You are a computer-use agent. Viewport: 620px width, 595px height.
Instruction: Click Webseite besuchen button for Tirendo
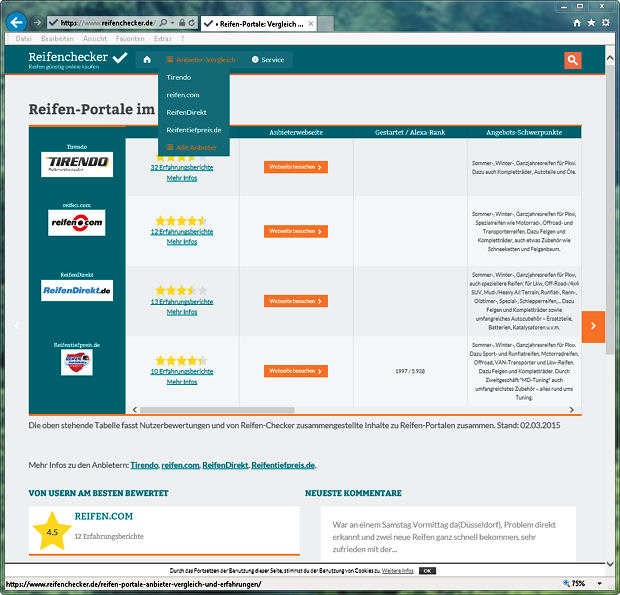296,167
